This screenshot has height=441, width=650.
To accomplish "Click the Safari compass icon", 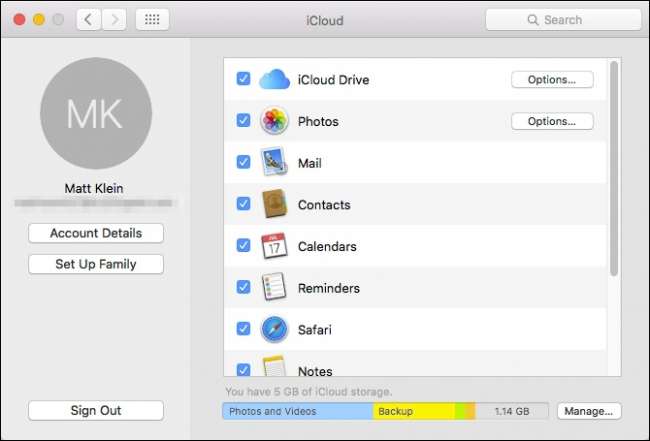I will click(274, 330).
